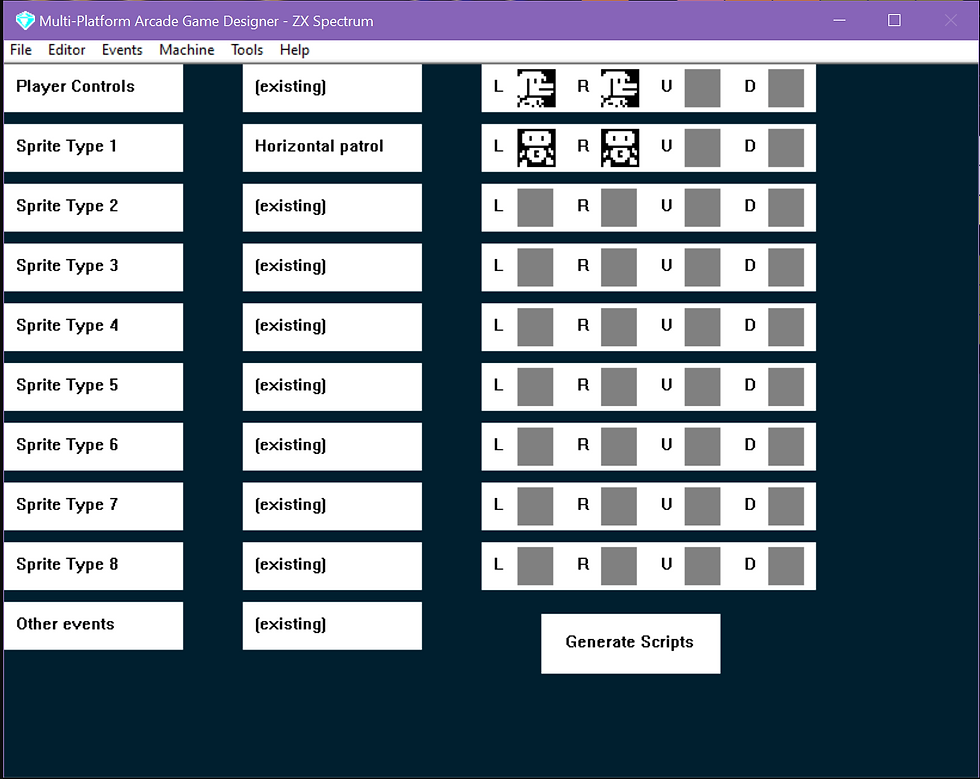Click Sprite Type 5 up sprite slot
The width and height of the screenshot is (980, 779).
point(702,387)
